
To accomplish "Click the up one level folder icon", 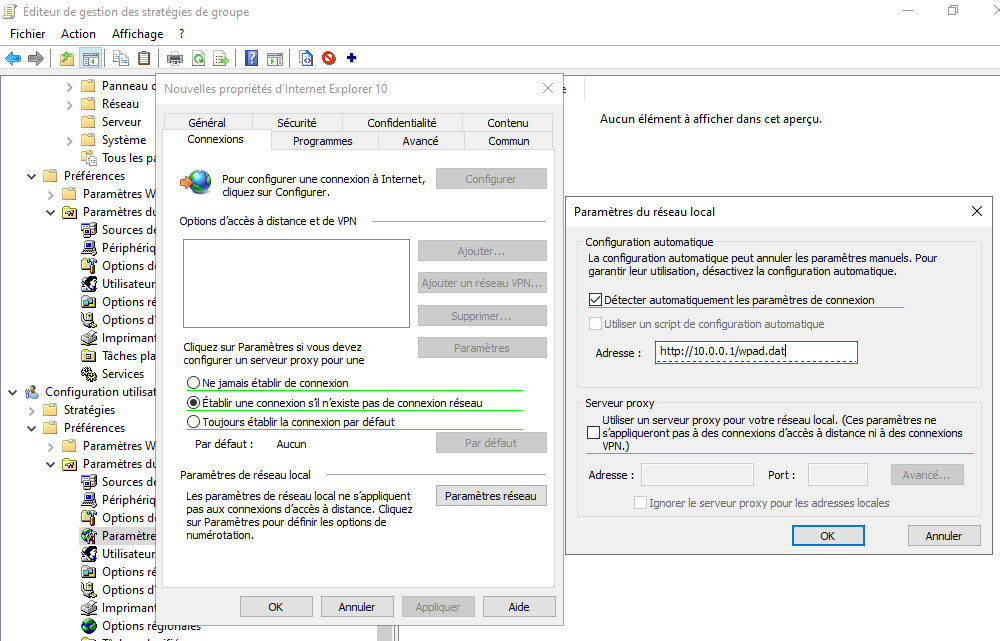I will [67, 58].
